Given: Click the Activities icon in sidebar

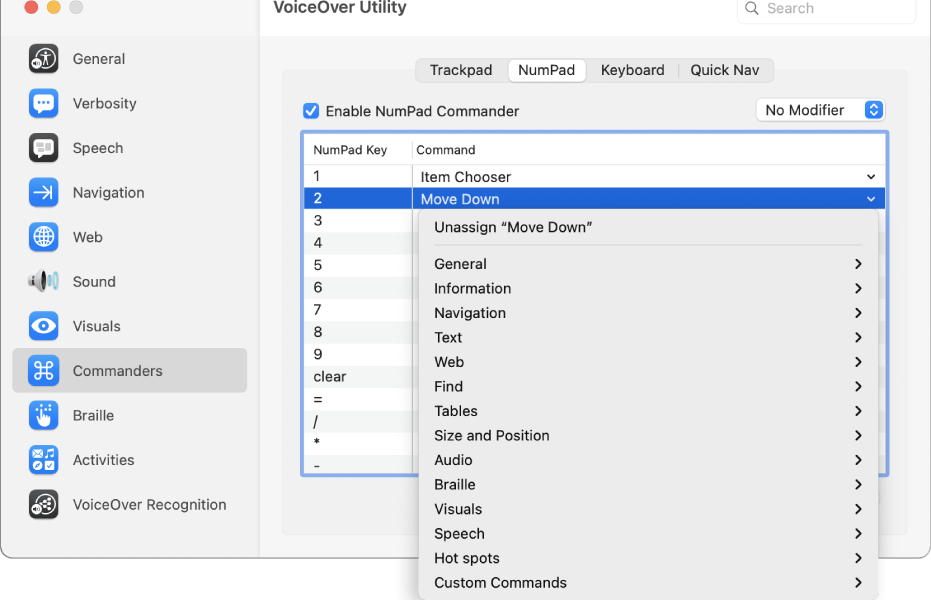Looking at the screenshot, I should tap(43, 459).
